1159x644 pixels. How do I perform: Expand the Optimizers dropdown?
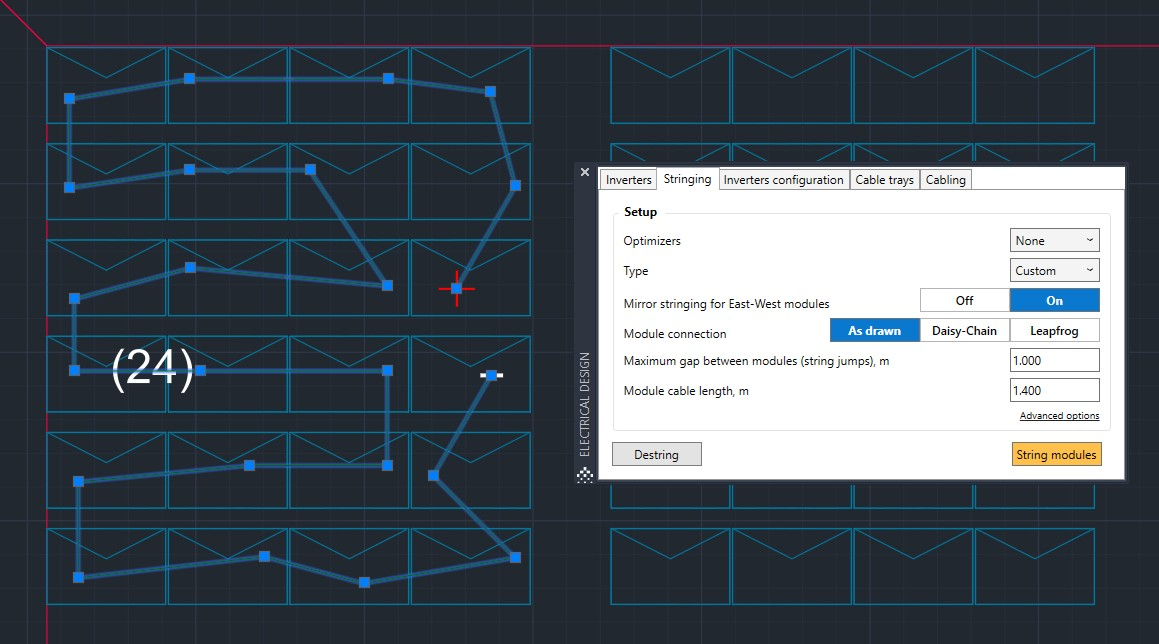(1054, 240)
